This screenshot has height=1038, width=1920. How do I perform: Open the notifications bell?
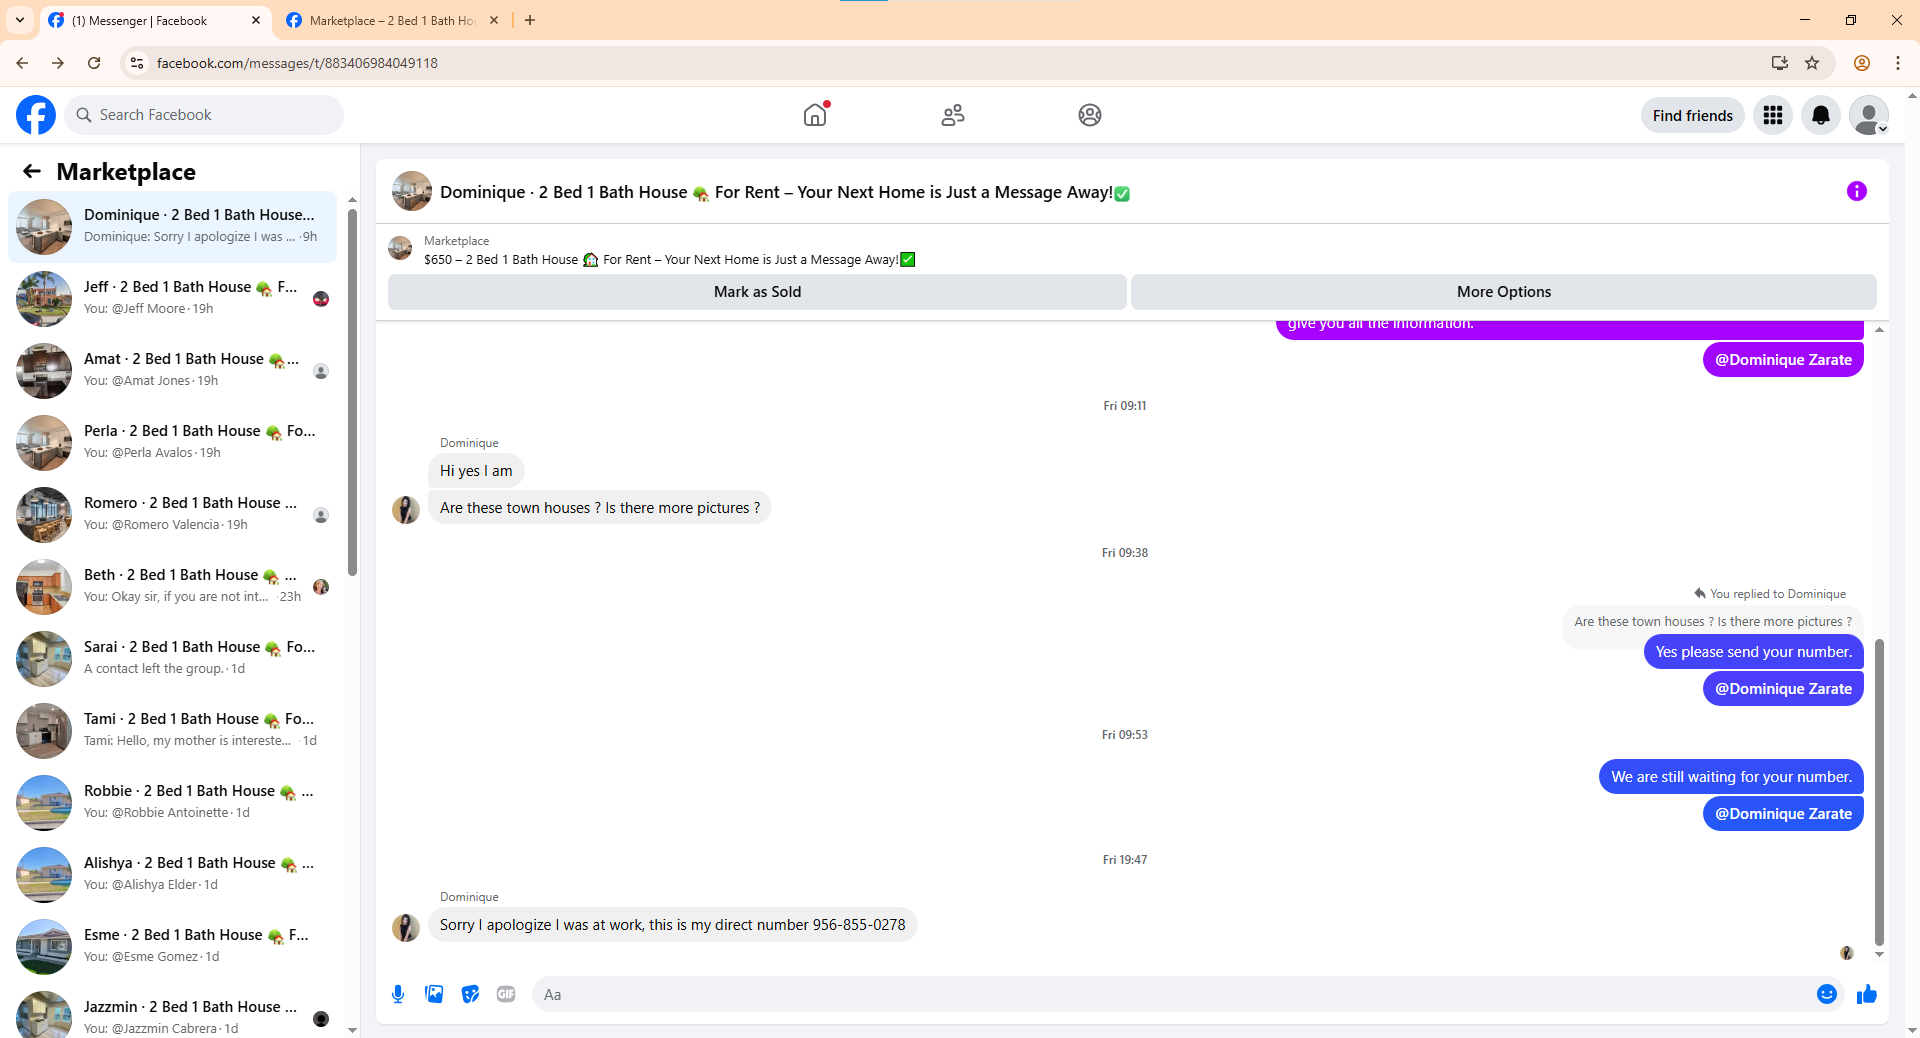(1821, 115)
